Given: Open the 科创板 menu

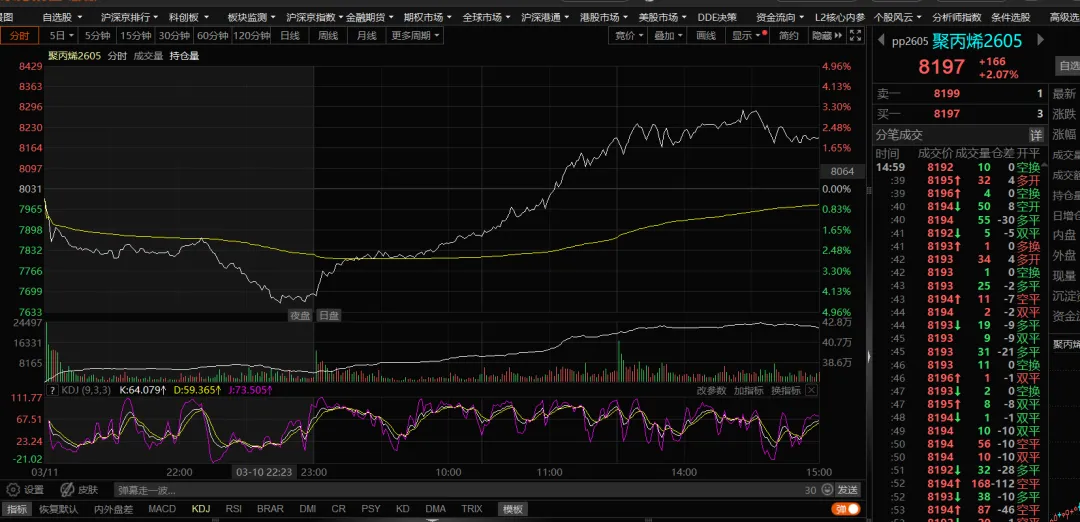Looking at the screenshot, I should tap(189, 17).
